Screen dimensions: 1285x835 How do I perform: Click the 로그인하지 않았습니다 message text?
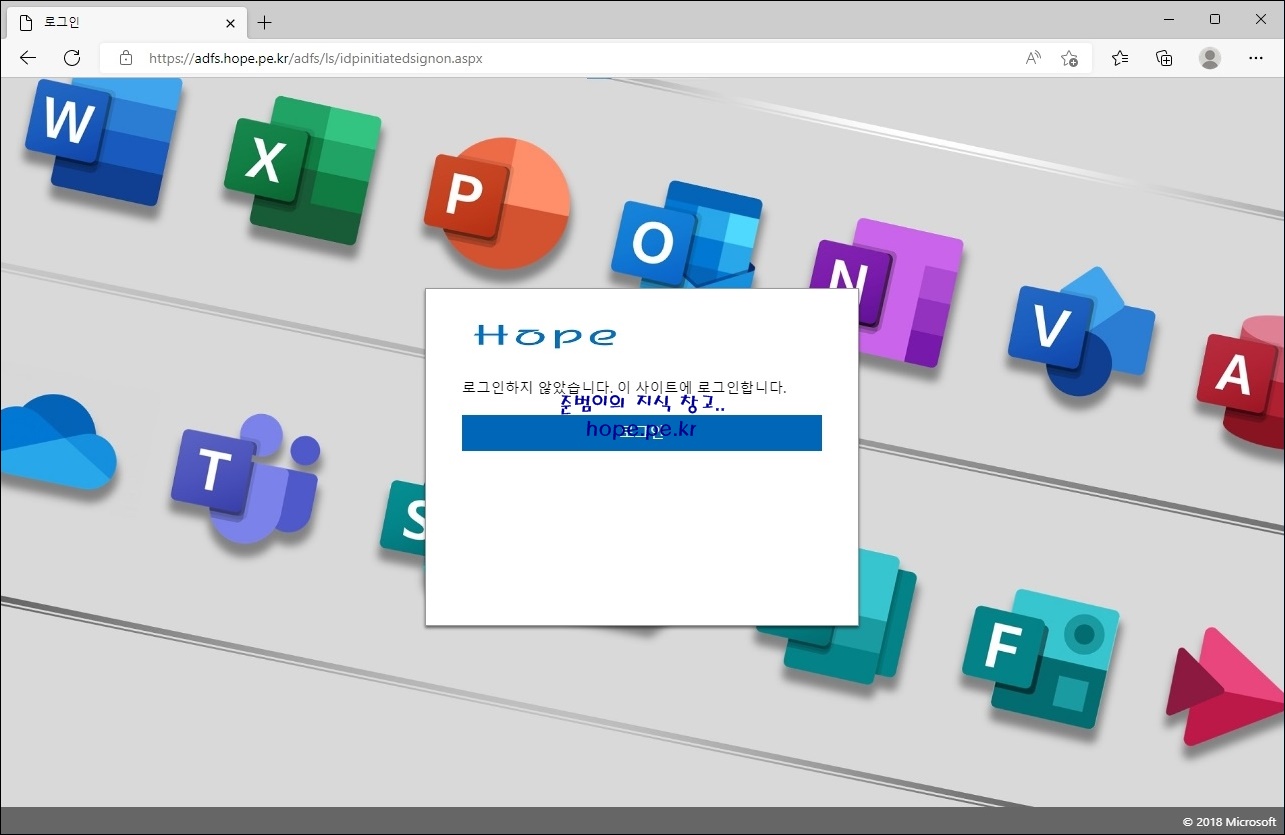coord(624,387)
